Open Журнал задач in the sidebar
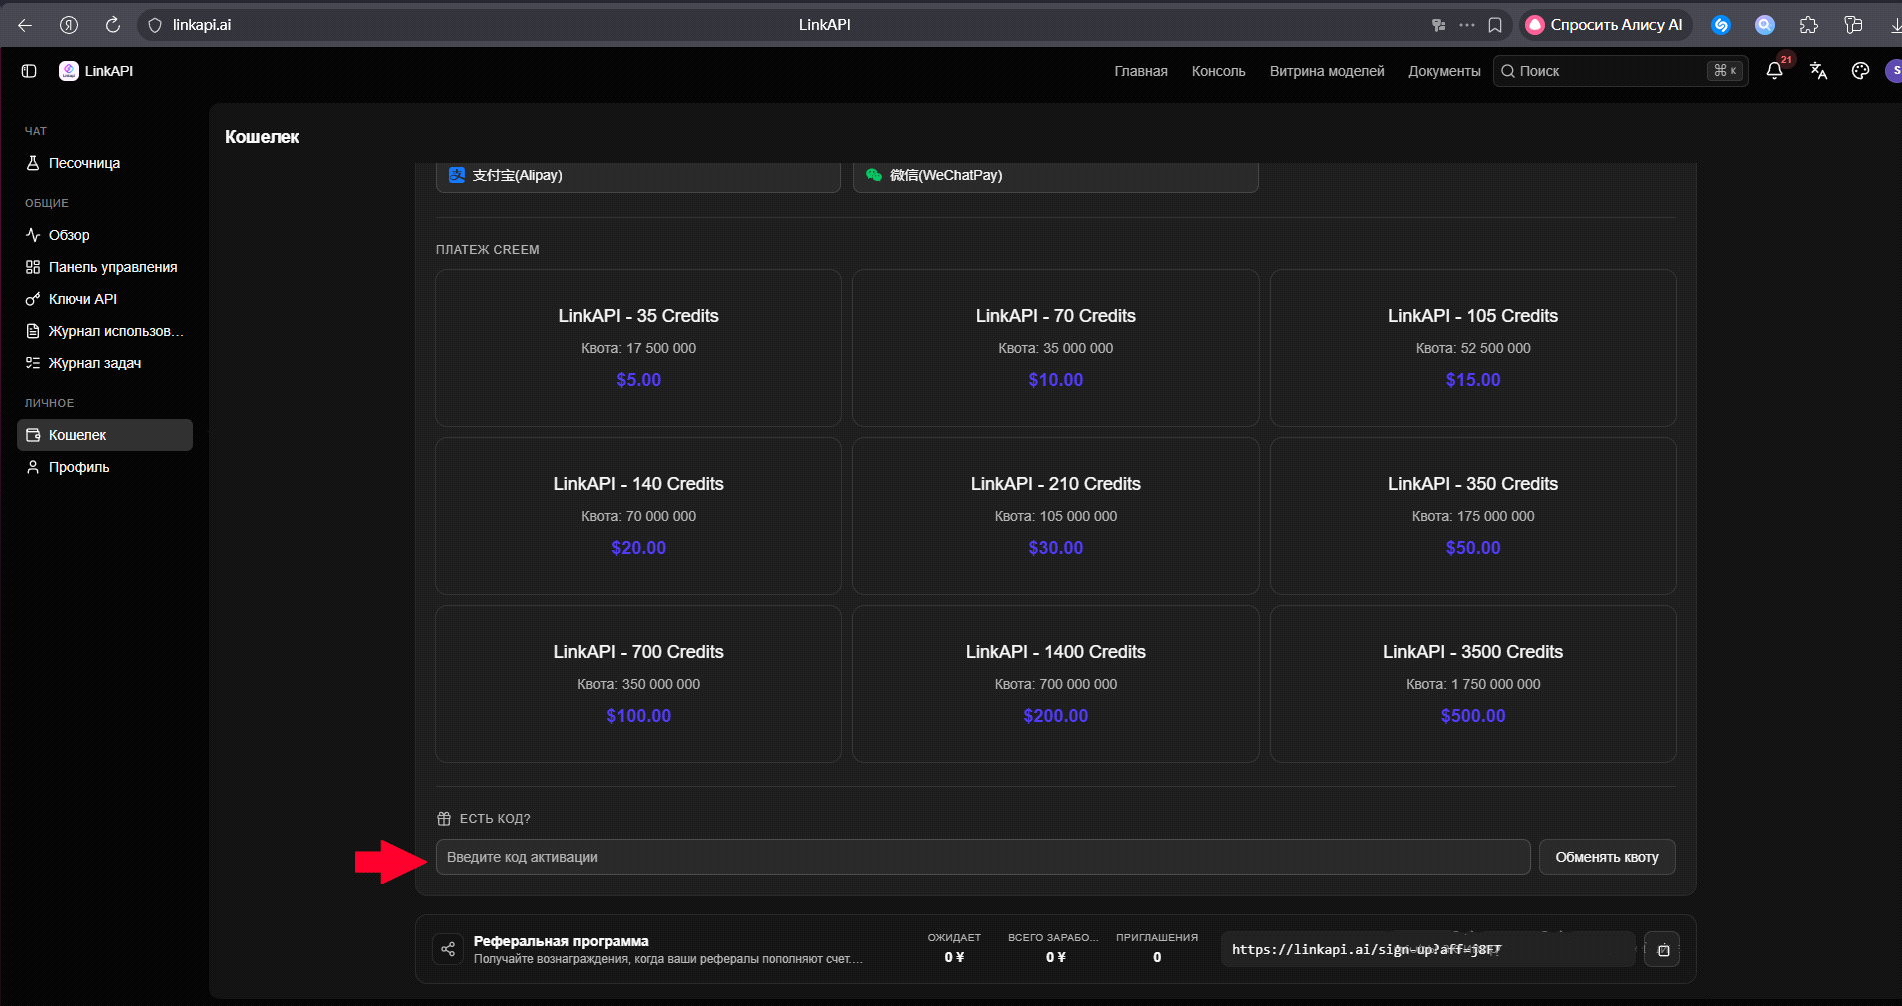1902x1006 pixels. 105,363
